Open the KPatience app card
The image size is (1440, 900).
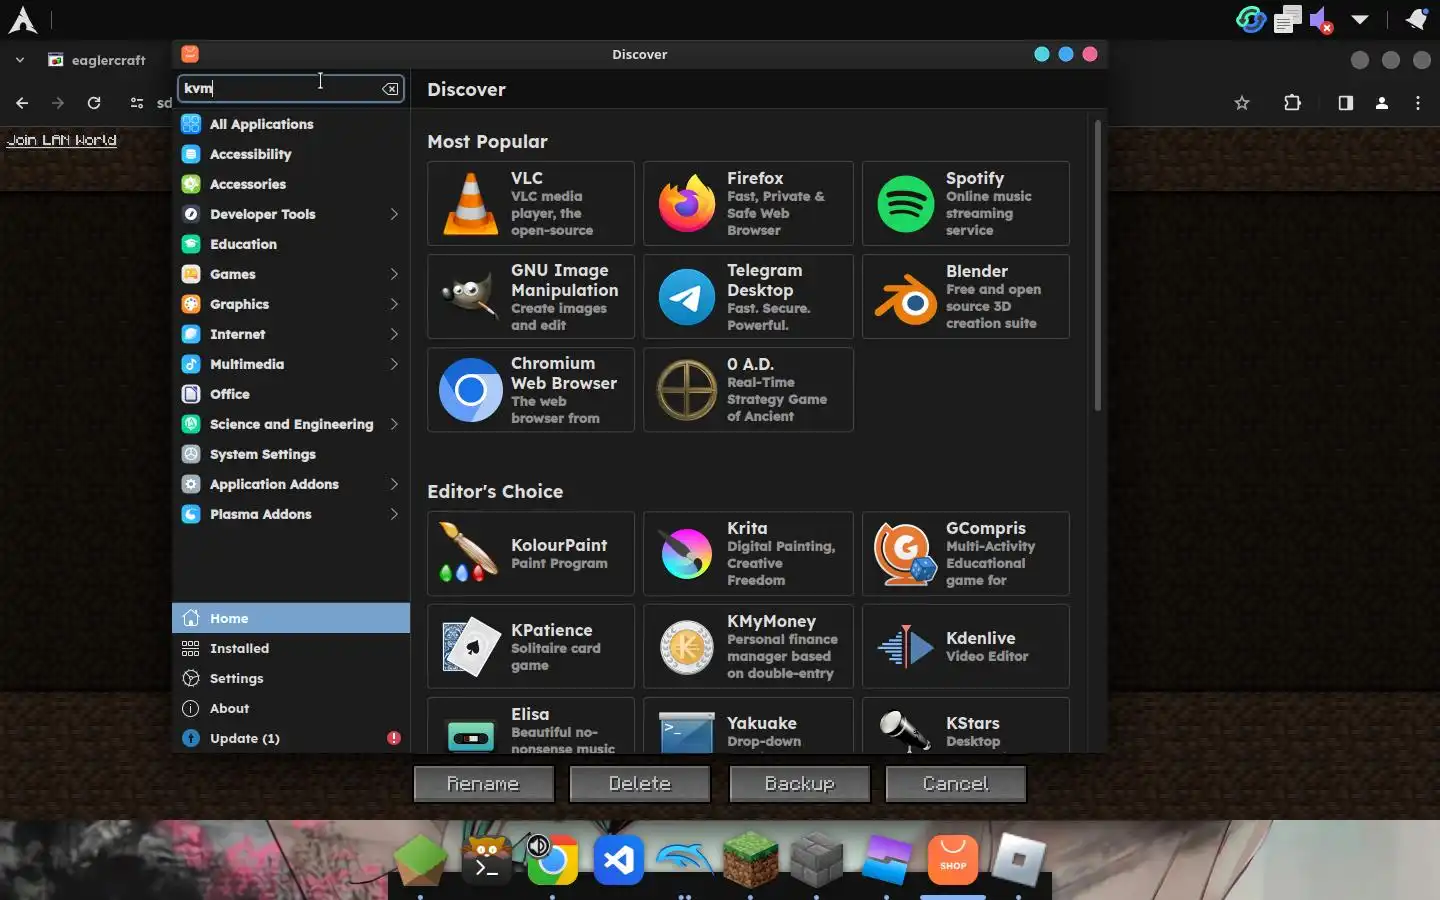click(x=531, y=647)
